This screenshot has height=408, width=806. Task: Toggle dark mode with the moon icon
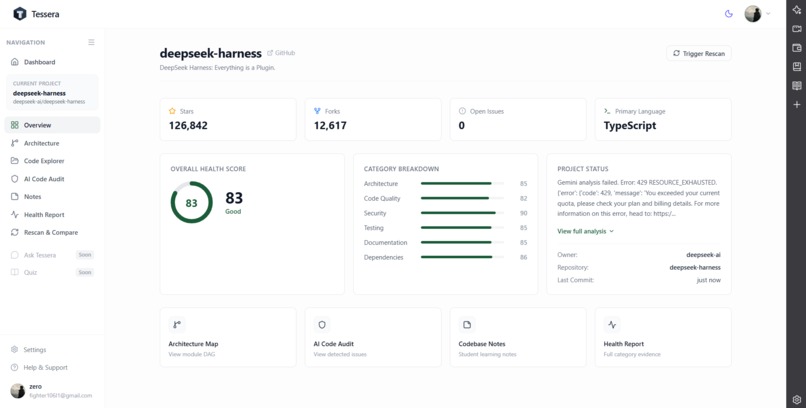728,14
